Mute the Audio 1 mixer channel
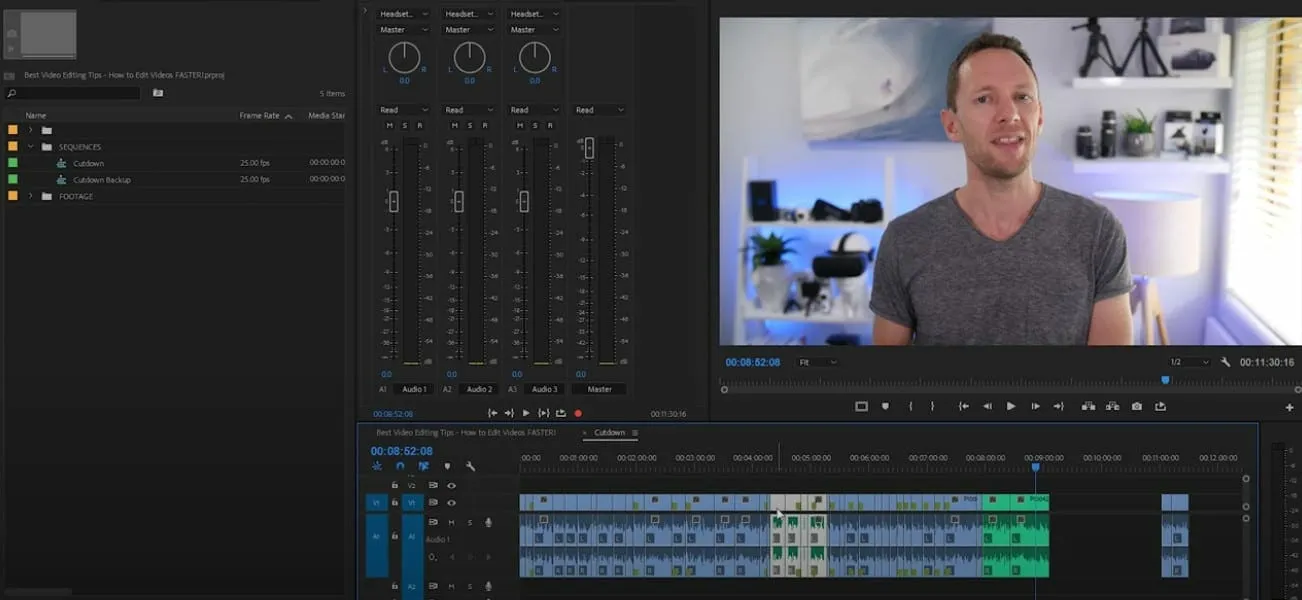 pyautogui.click(x=390, y=125)
